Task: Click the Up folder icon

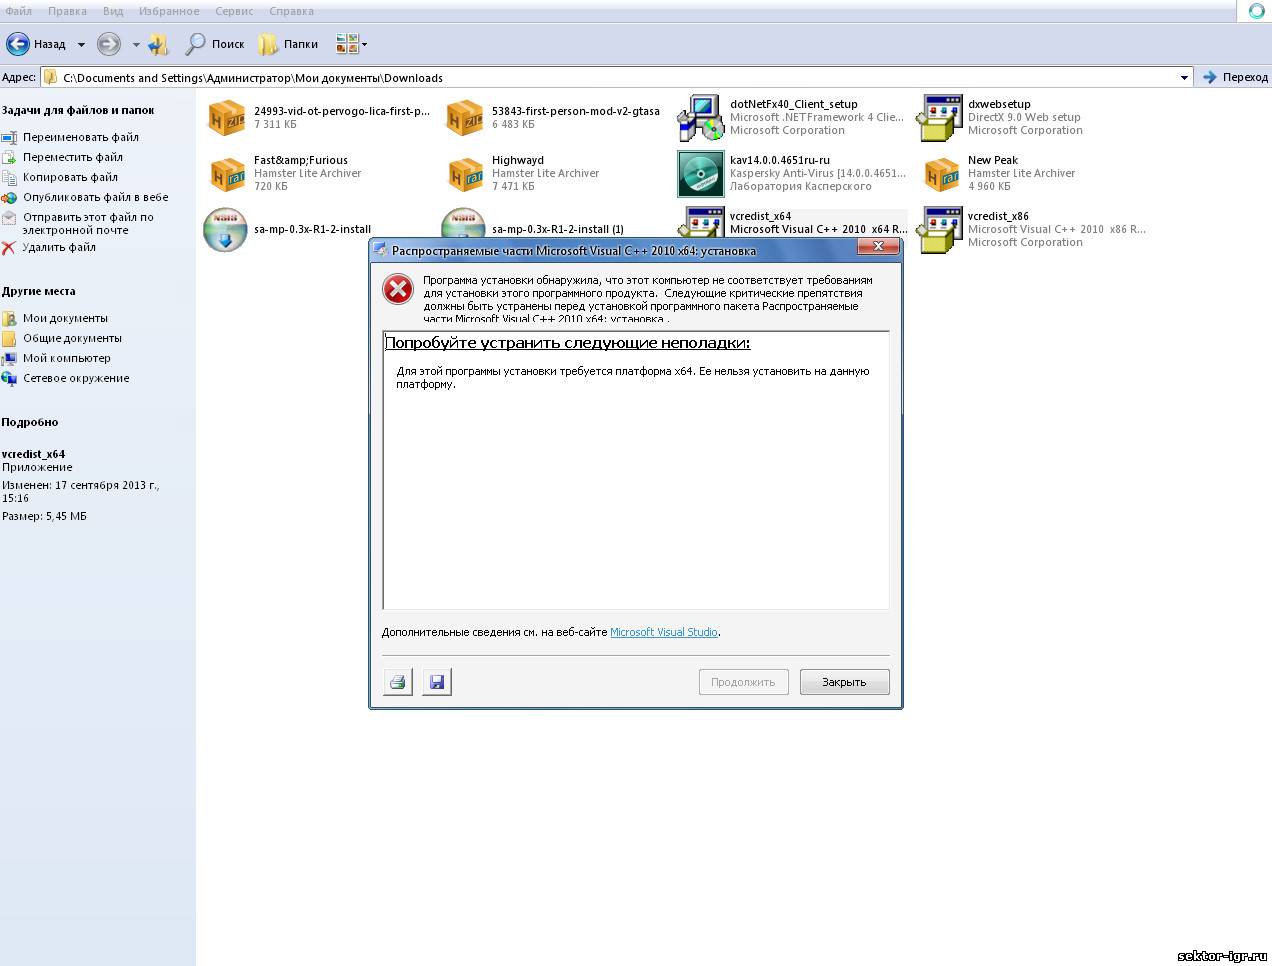Action: pyautogui.click(x=159, y=44)
